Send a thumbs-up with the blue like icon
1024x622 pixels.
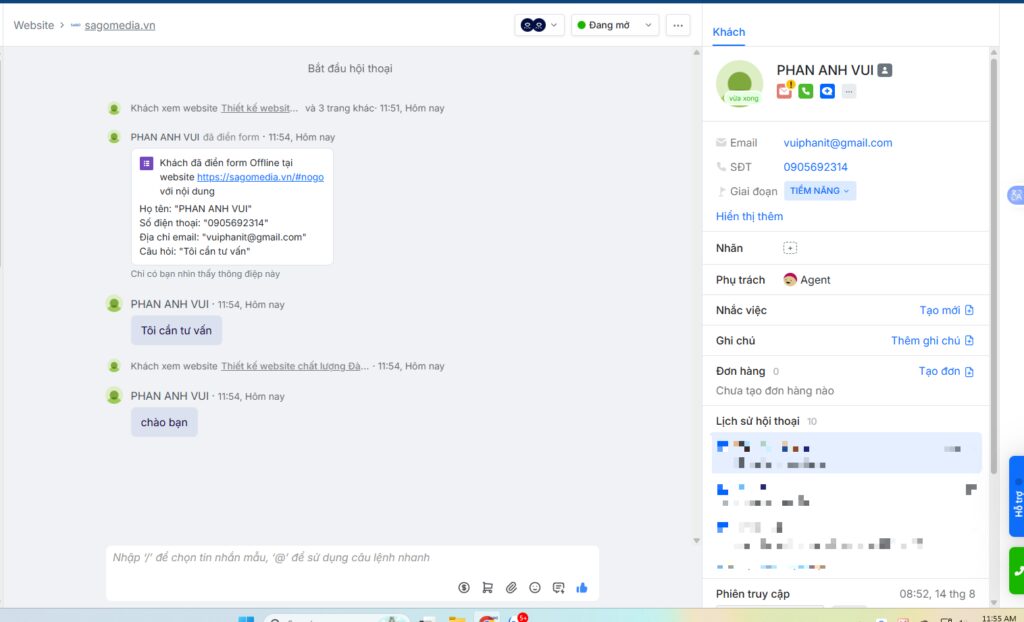coord(582,588)
